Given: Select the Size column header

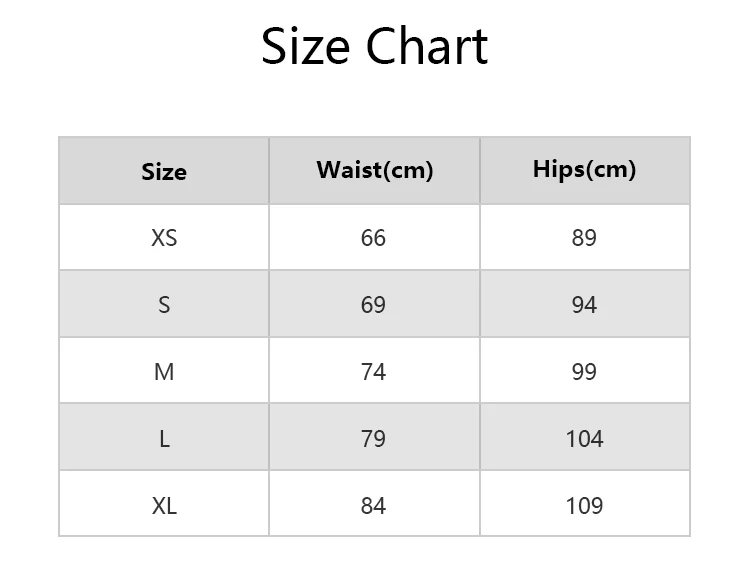Looking at the screenshot, I should click(164, 171).
